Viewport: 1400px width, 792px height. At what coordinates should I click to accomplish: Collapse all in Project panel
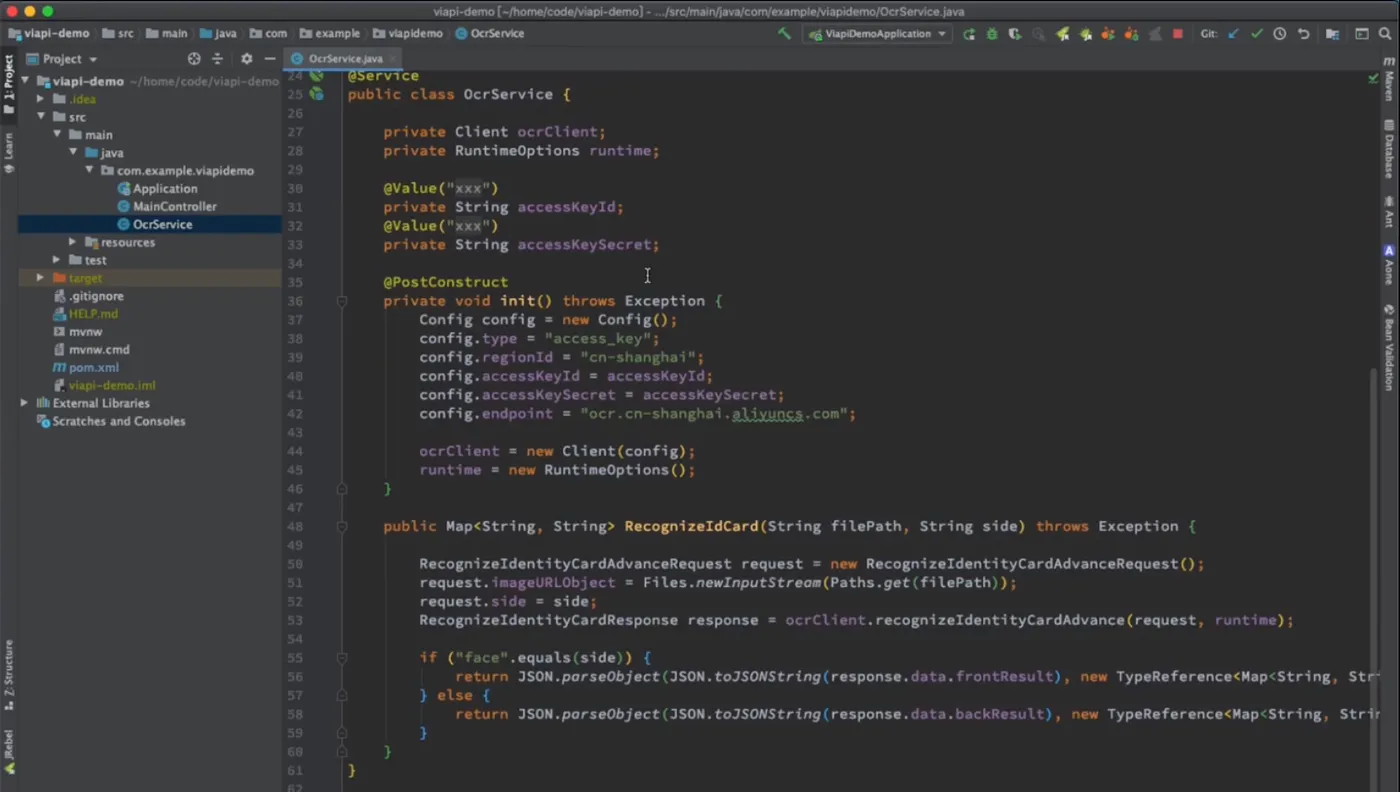[217, 59]
